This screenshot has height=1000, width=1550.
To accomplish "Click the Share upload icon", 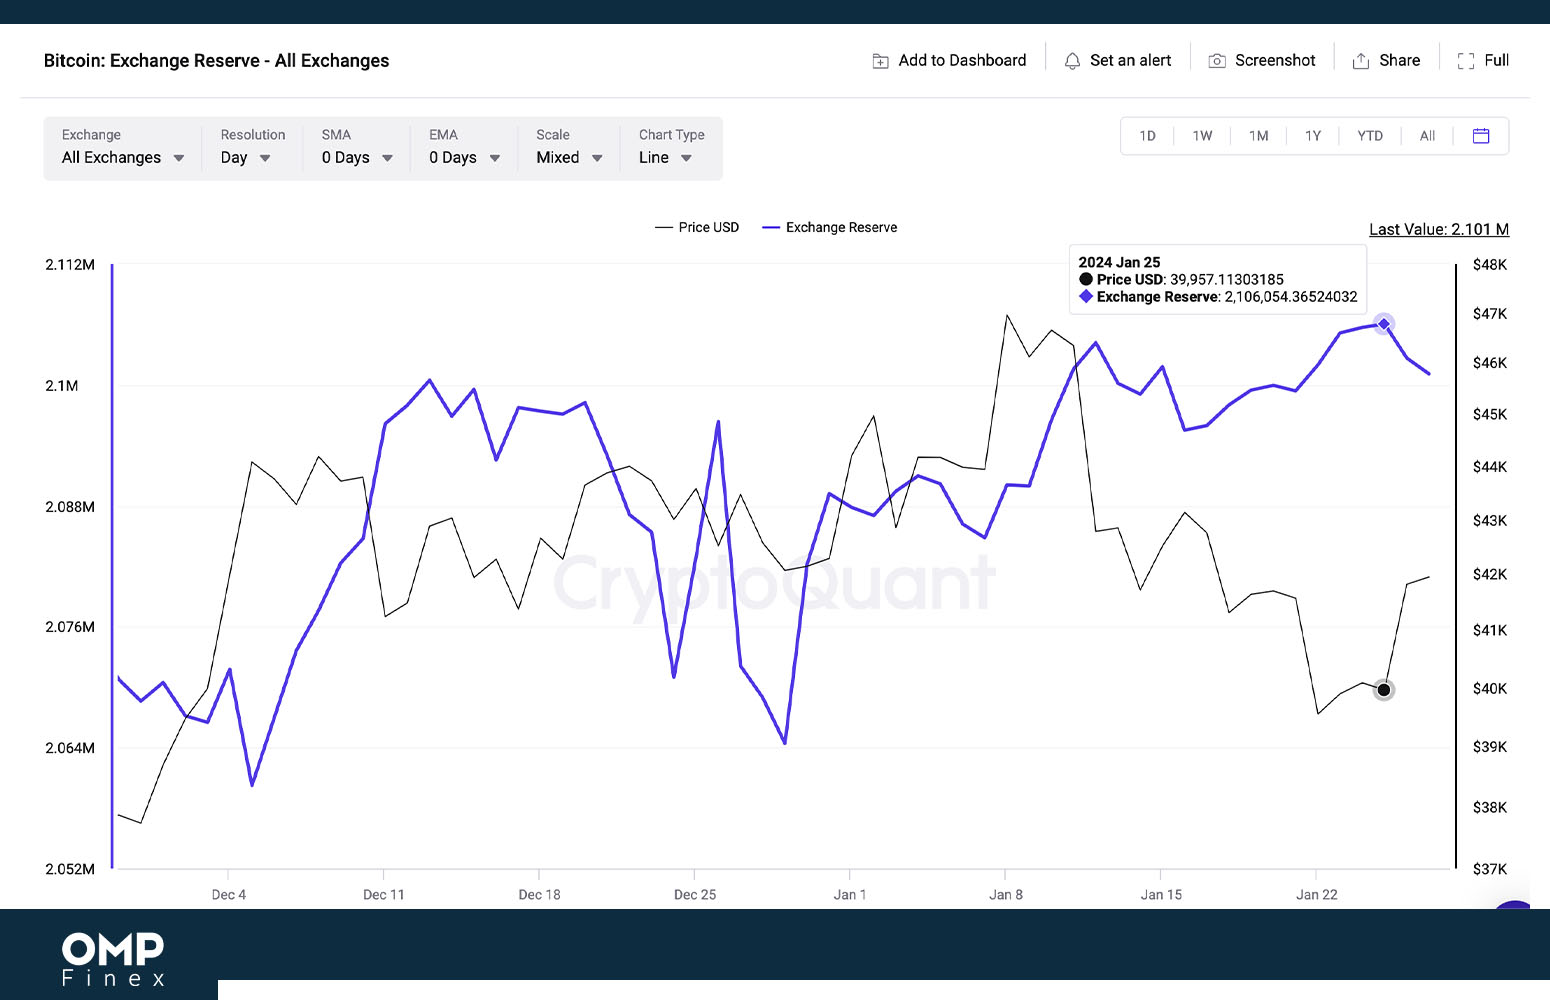I will [x=1361, y=61].
